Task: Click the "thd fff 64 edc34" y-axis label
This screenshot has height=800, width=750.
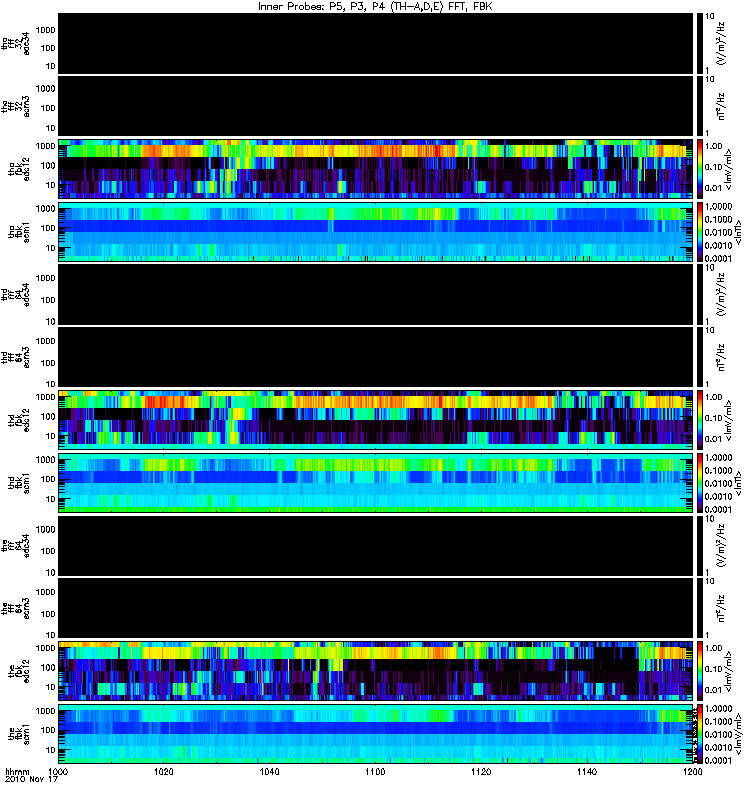Action: (x=15, y=294)
